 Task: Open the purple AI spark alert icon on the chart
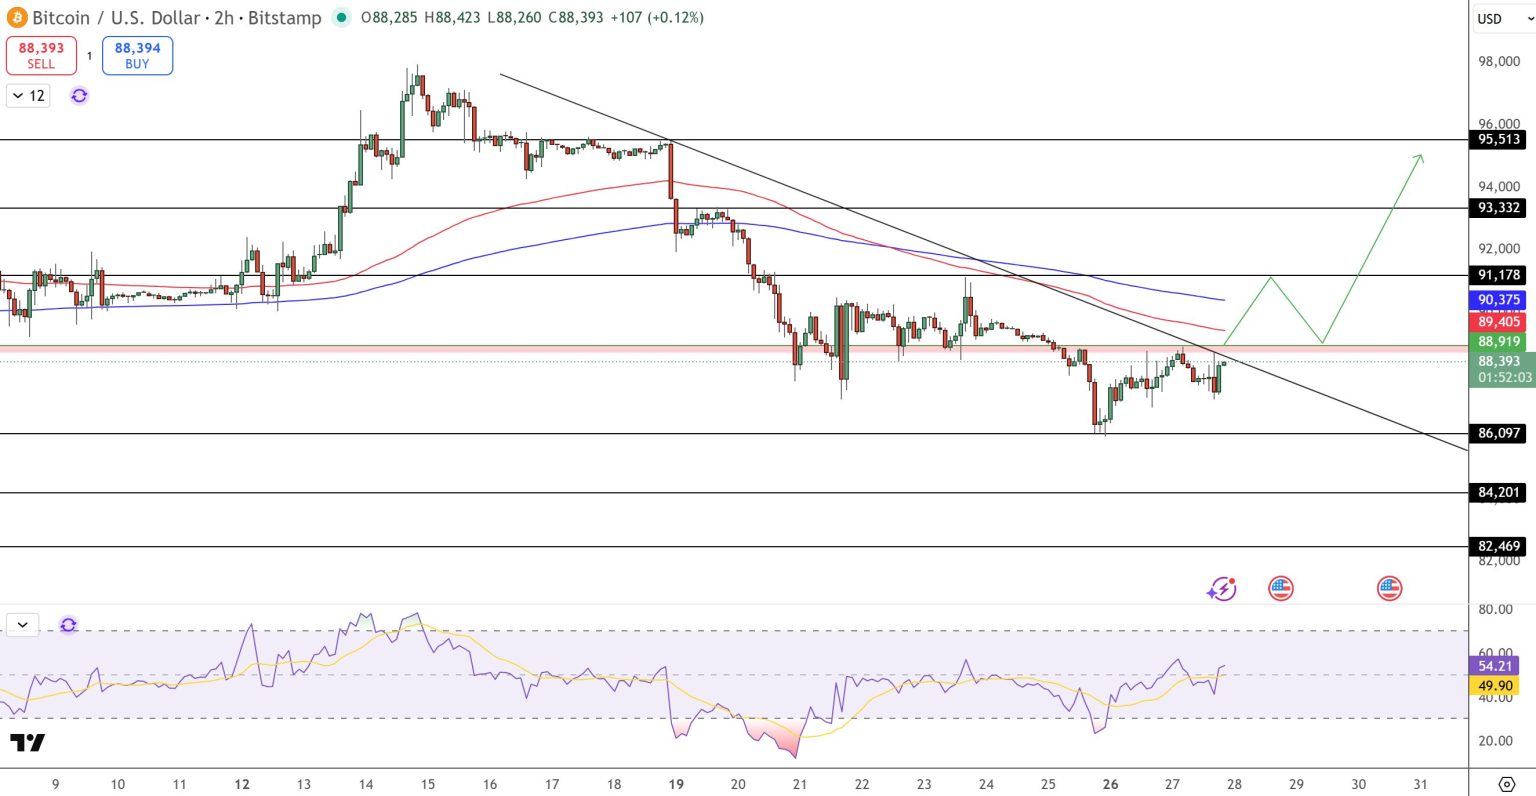[x=1222, y=589]
